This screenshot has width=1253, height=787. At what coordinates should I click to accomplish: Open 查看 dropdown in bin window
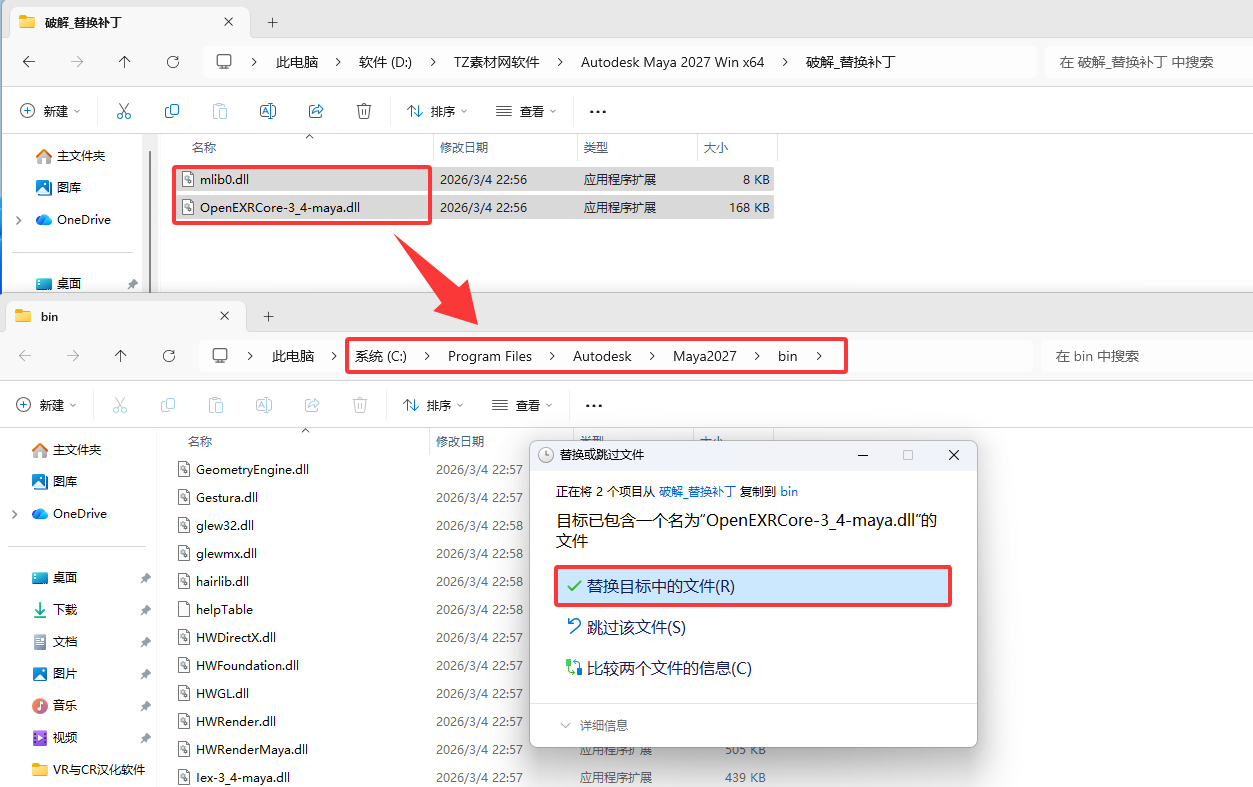click(522, 405)
